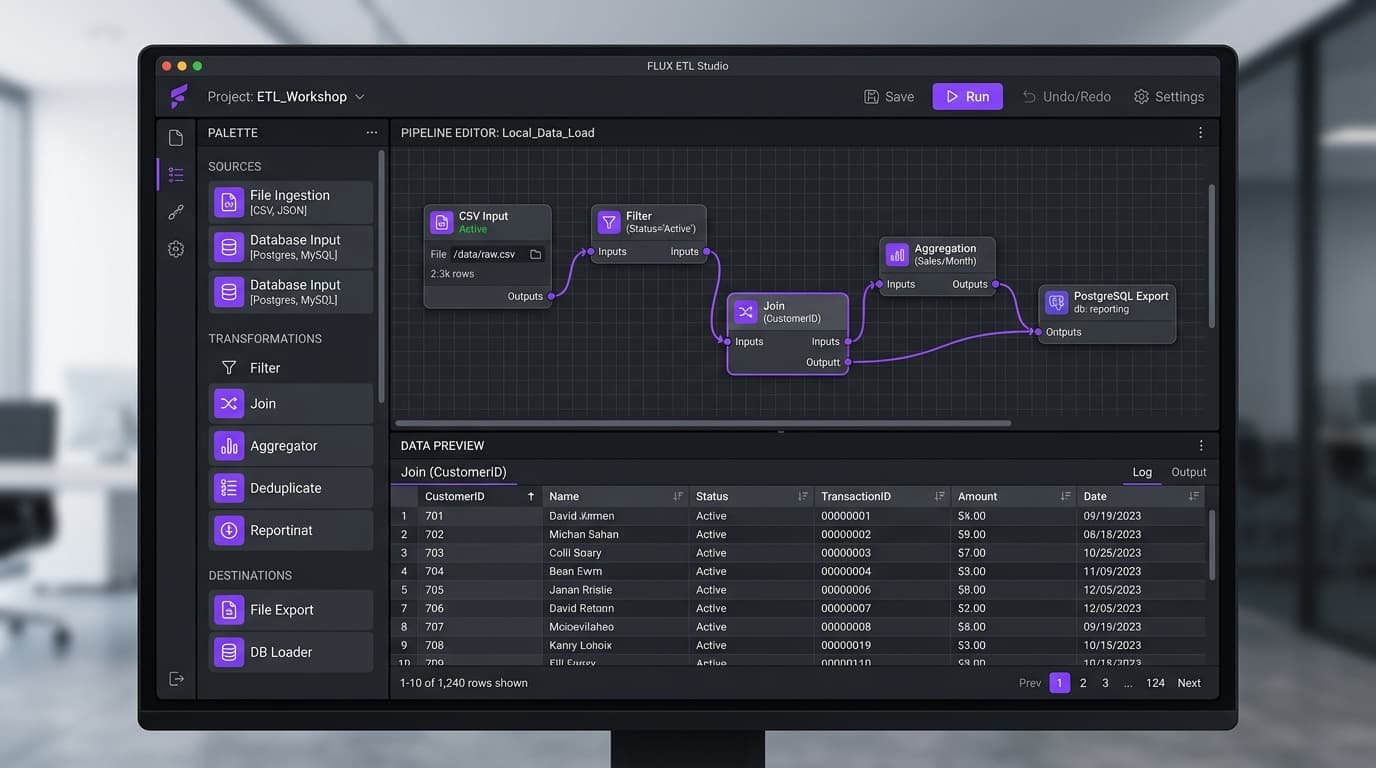Select the File Export destination icon
This screenshot has height=768, width=1376.
229,610
